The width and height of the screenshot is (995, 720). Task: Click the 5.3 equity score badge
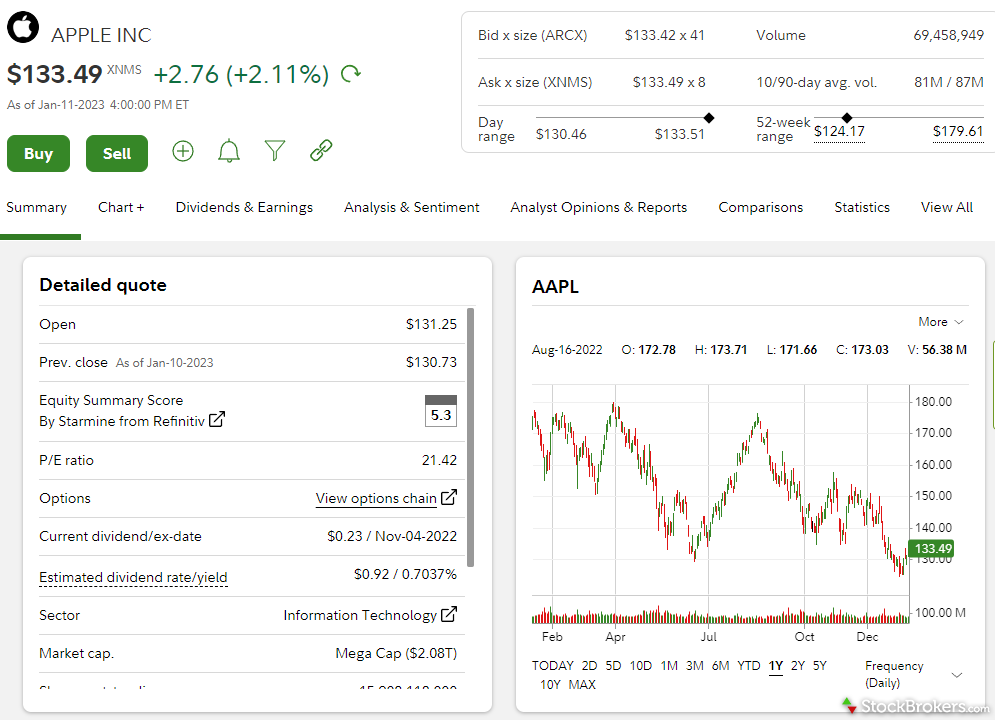(x=440, y=410)
